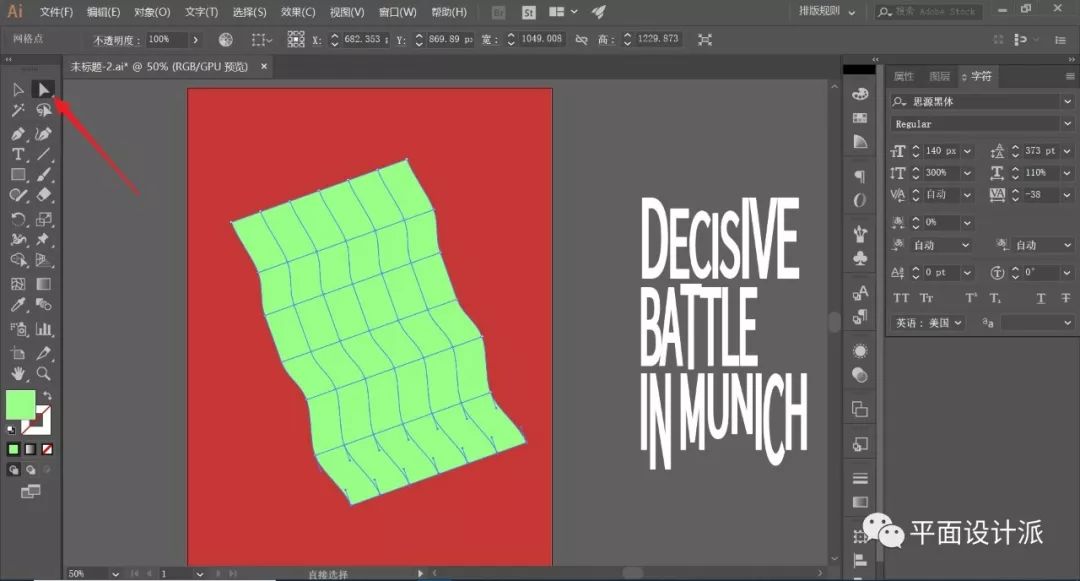
Task: Open the Paragraph panel icon
Action: click(859, 176)
